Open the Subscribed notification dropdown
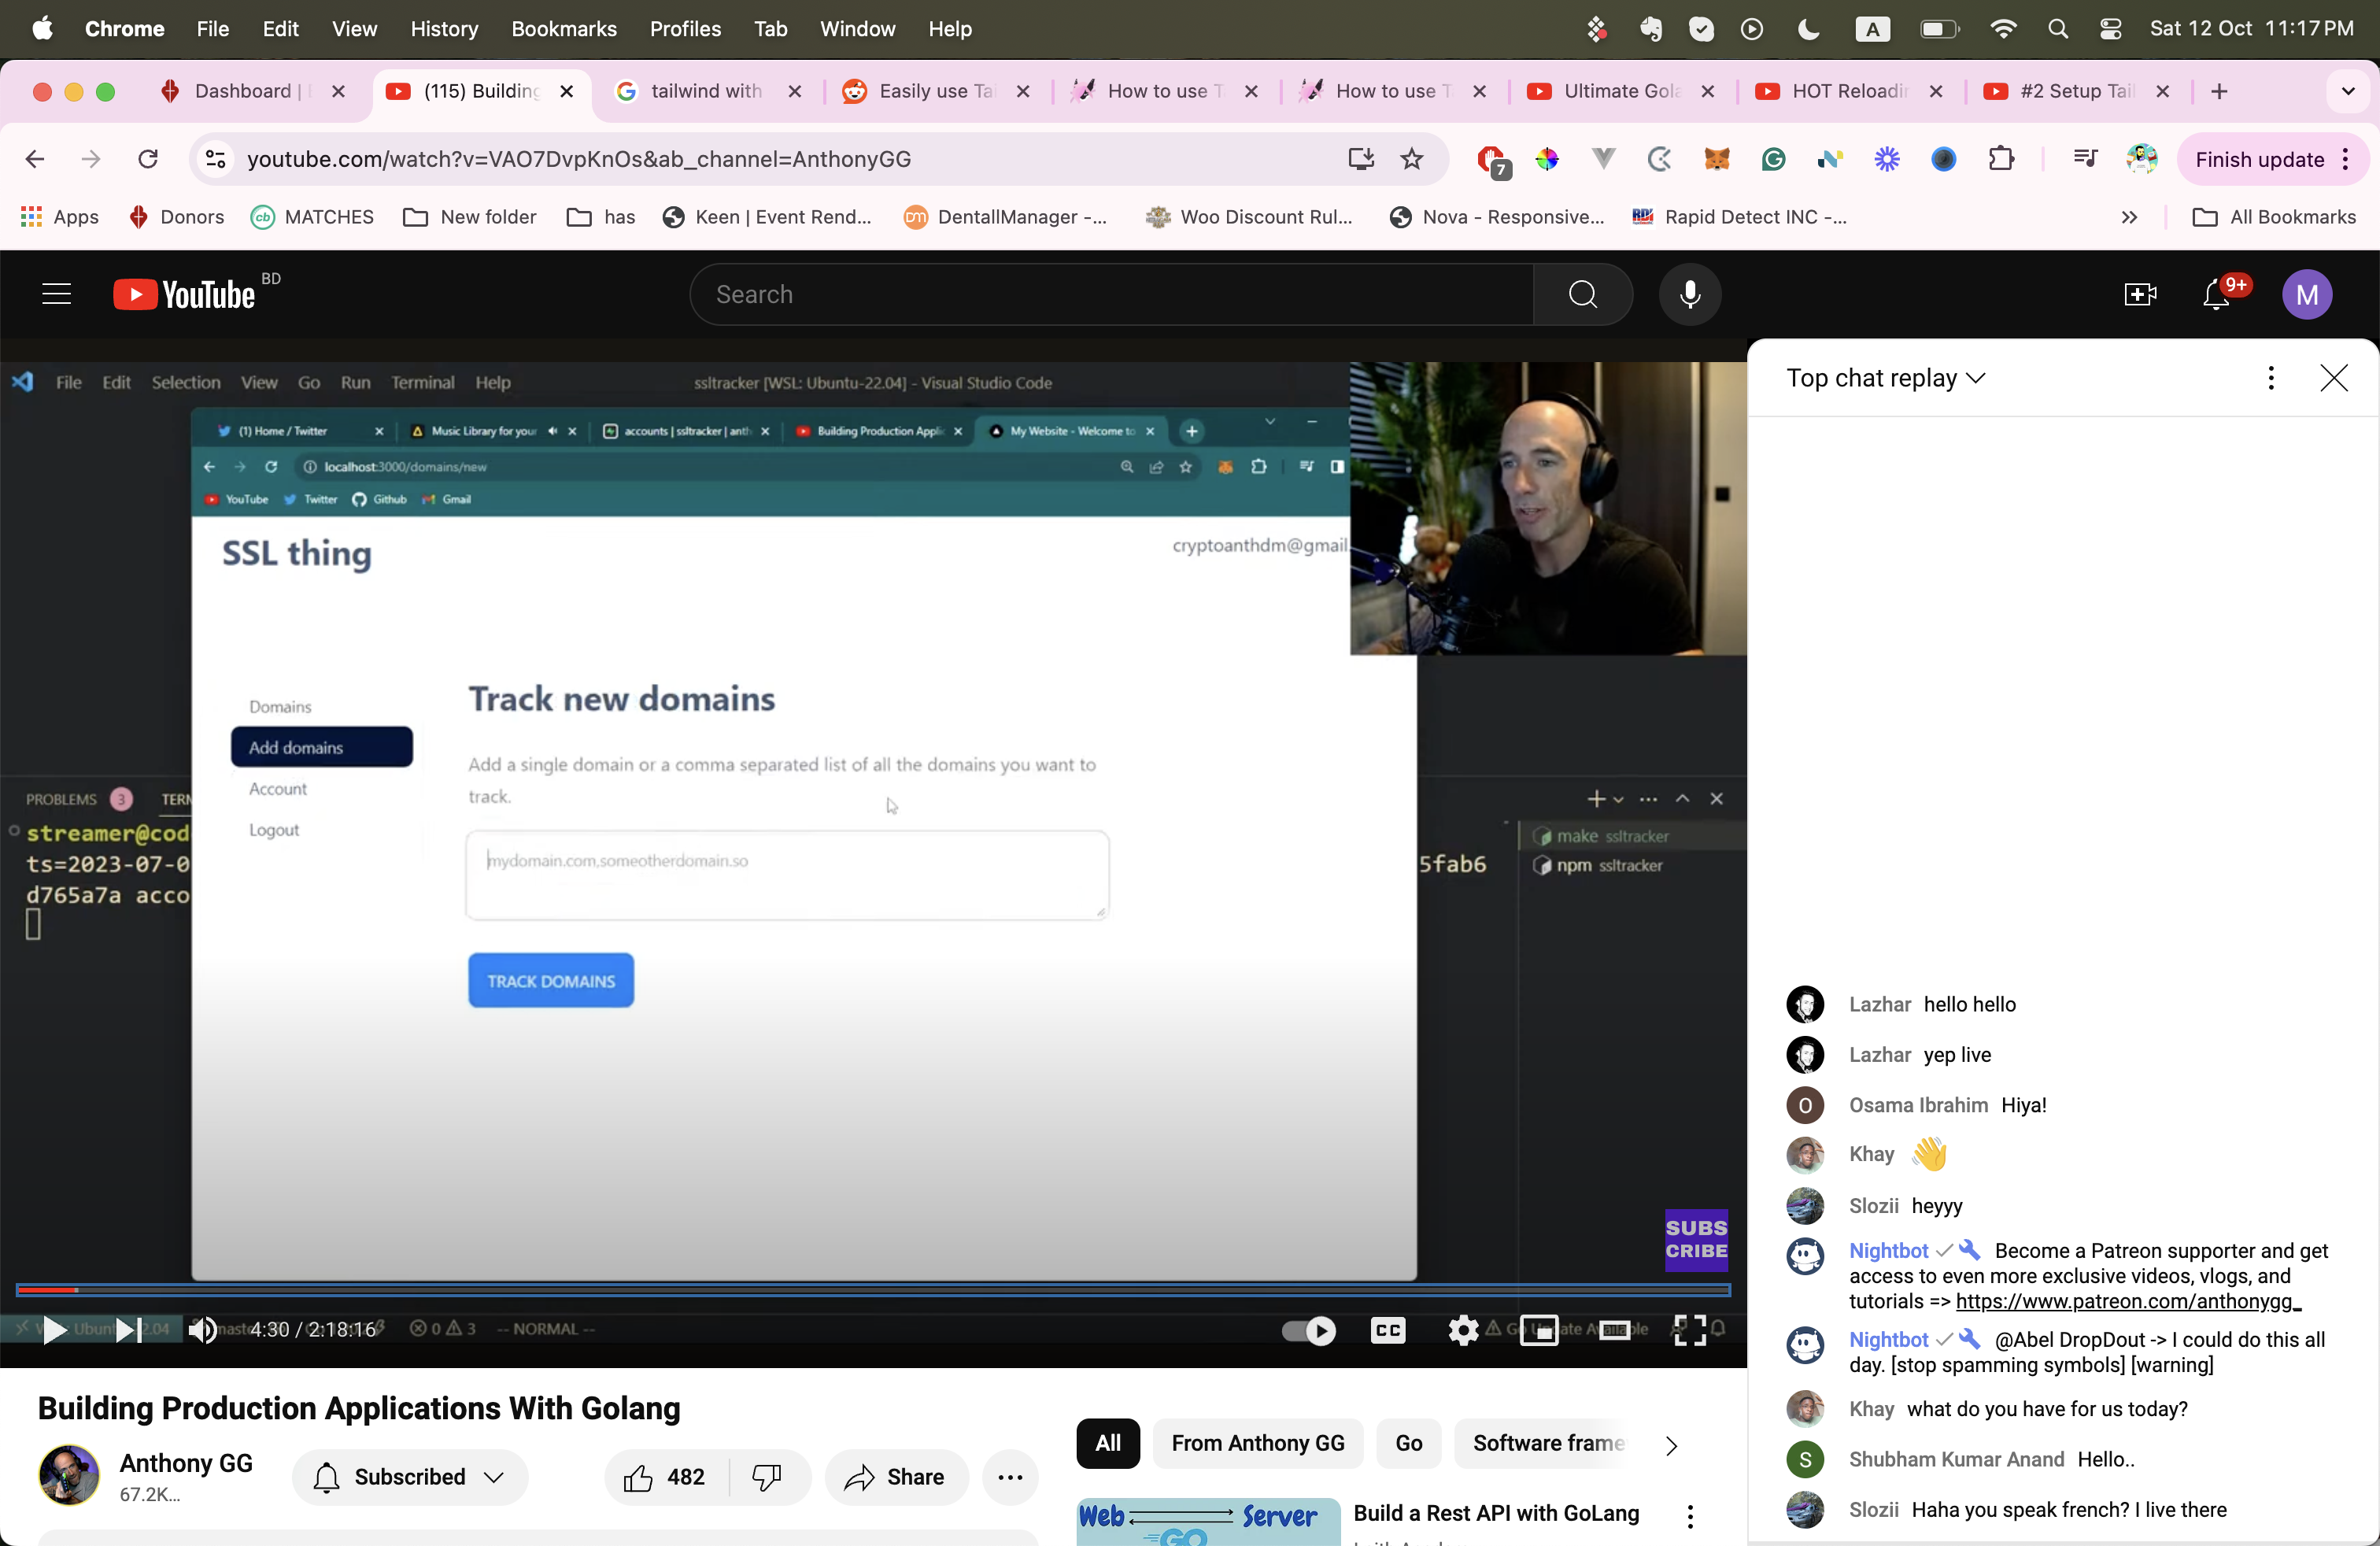 click(410, 1477)
